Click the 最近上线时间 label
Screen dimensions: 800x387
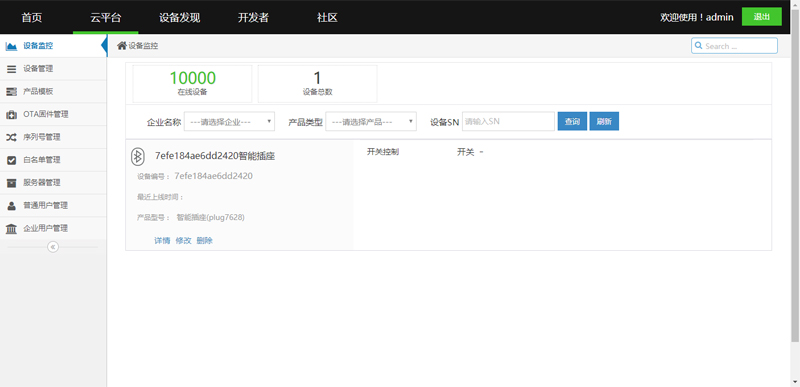point(160,197)
